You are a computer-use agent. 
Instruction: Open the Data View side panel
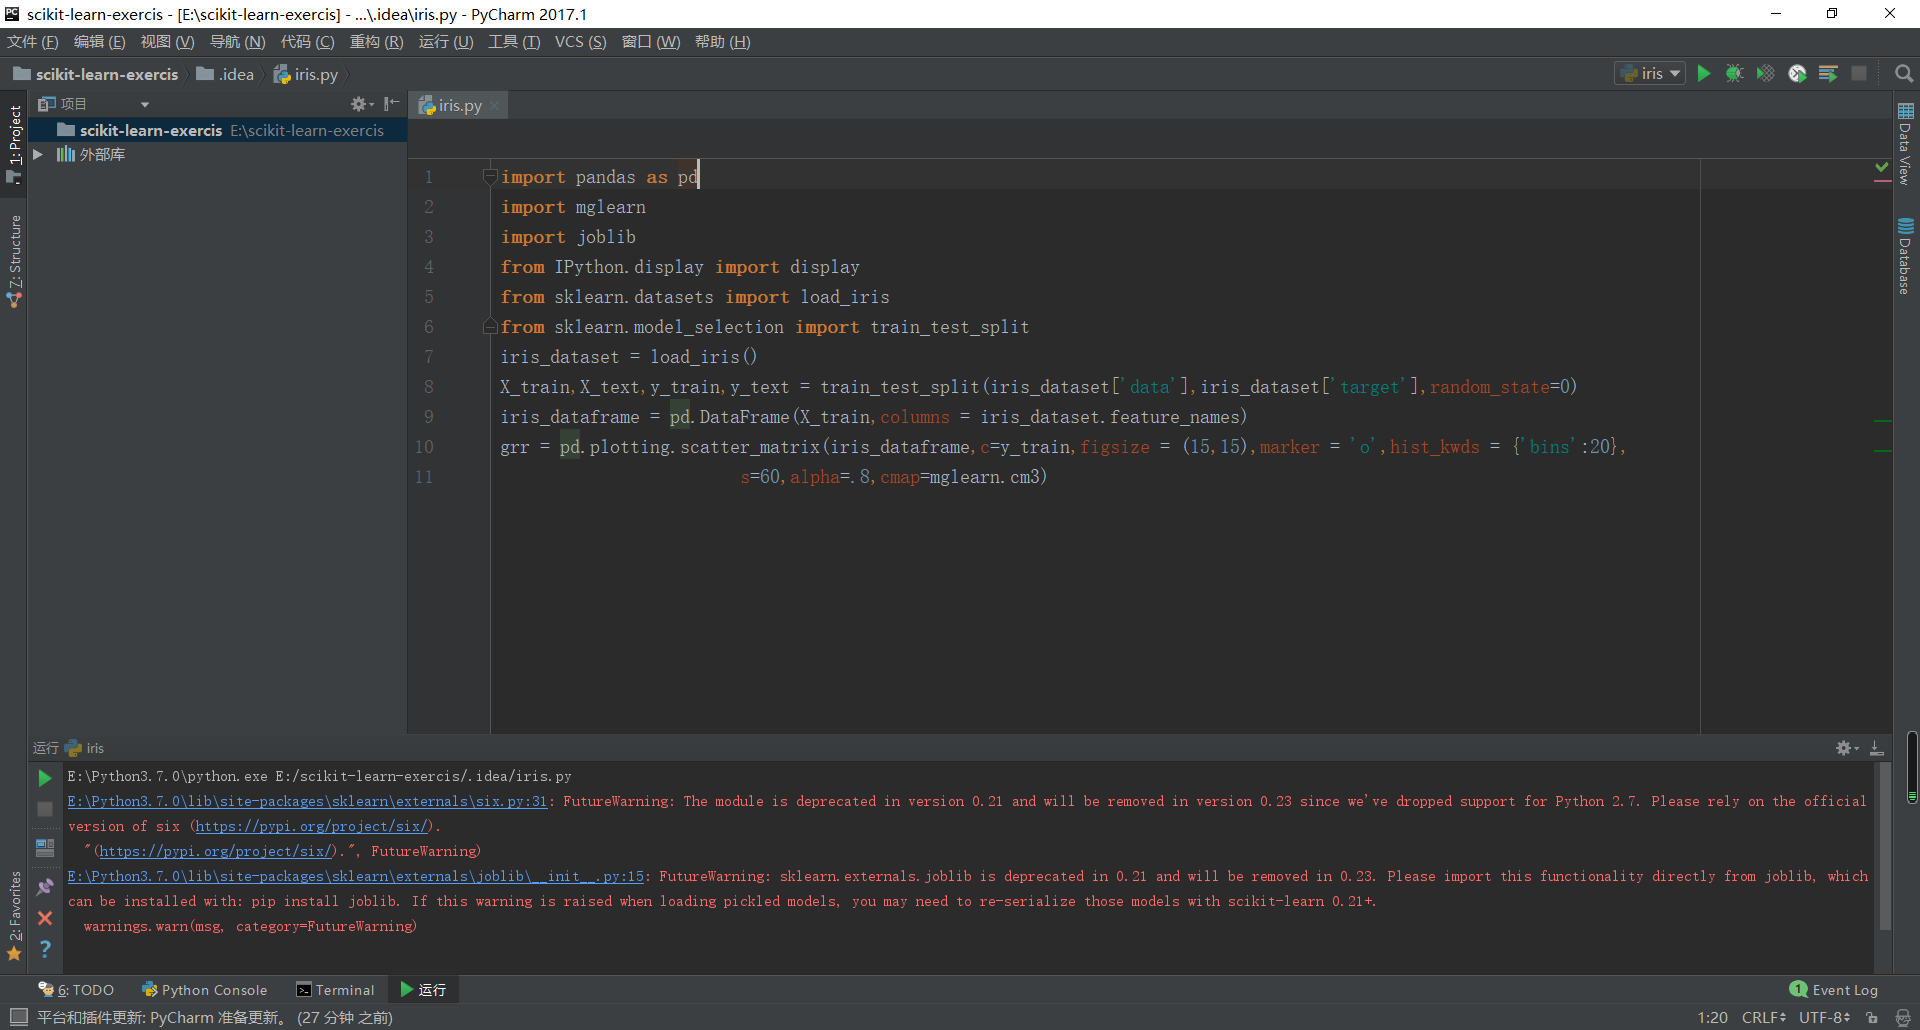click(x=1905, y=144)
